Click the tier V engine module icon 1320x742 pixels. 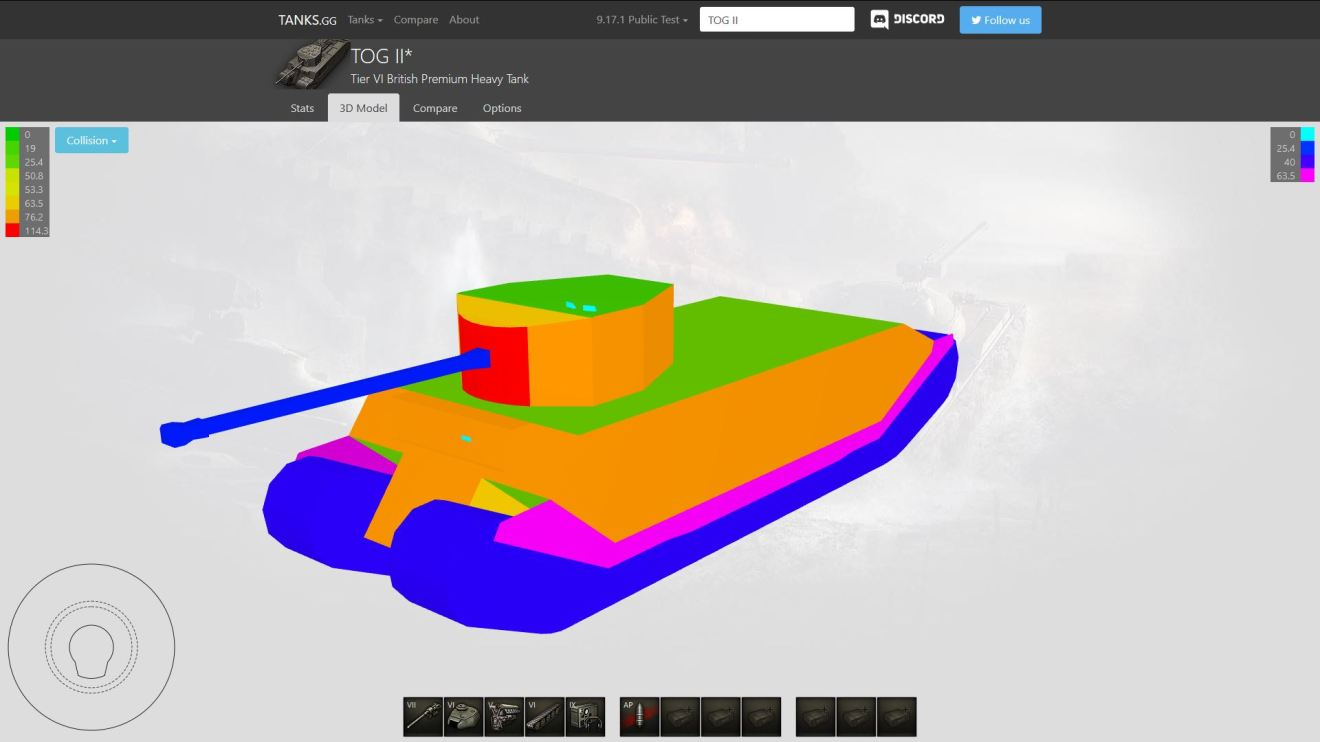(x=504, y=717)
